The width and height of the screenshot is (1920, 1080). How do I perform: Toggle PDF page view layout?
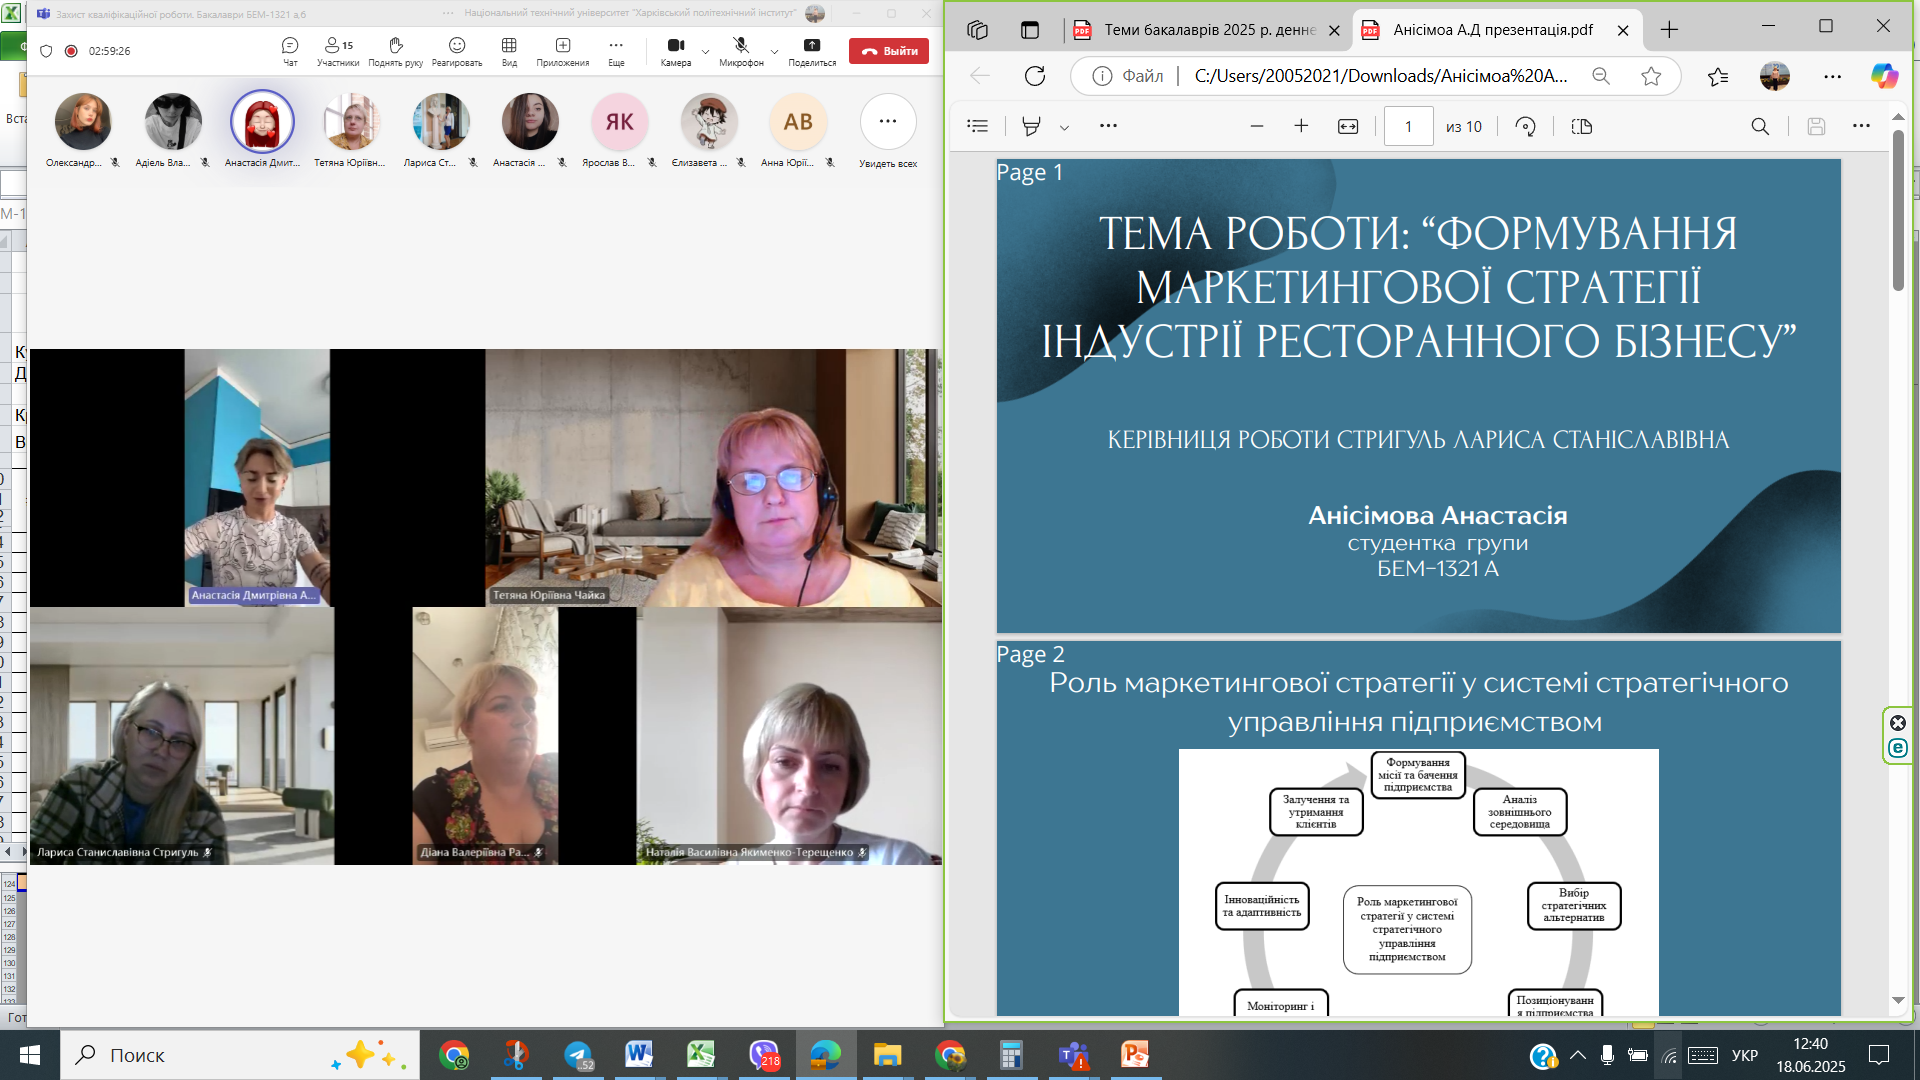(1581, 127)
